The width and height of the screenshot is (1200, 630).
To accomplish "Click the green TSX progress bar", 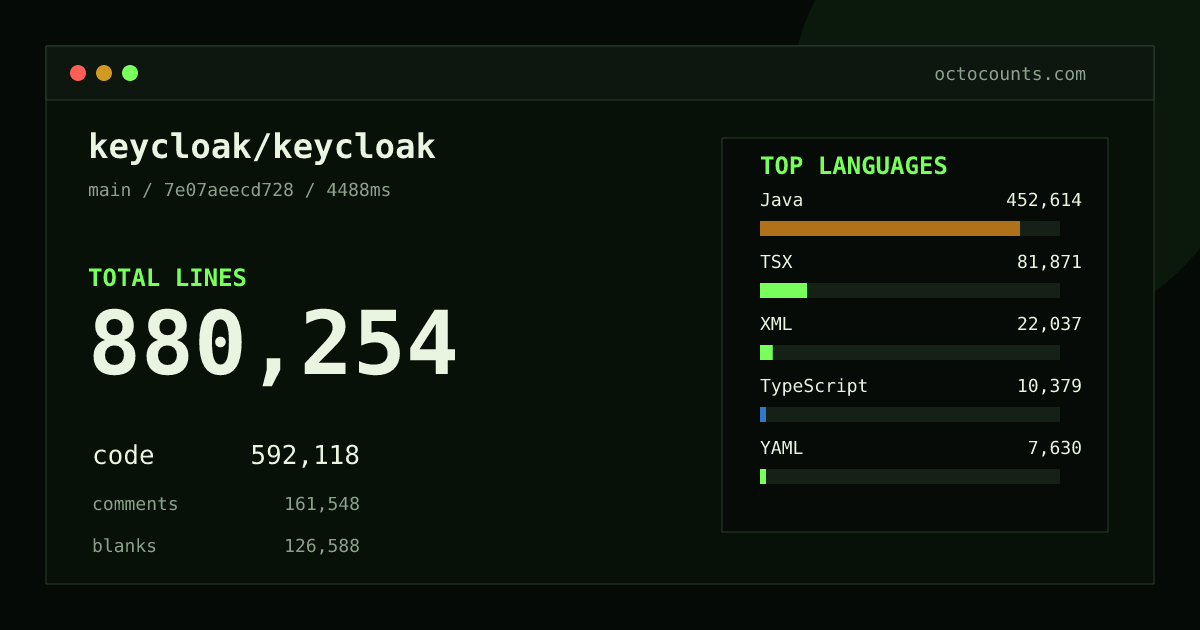I will click(783, 290).
